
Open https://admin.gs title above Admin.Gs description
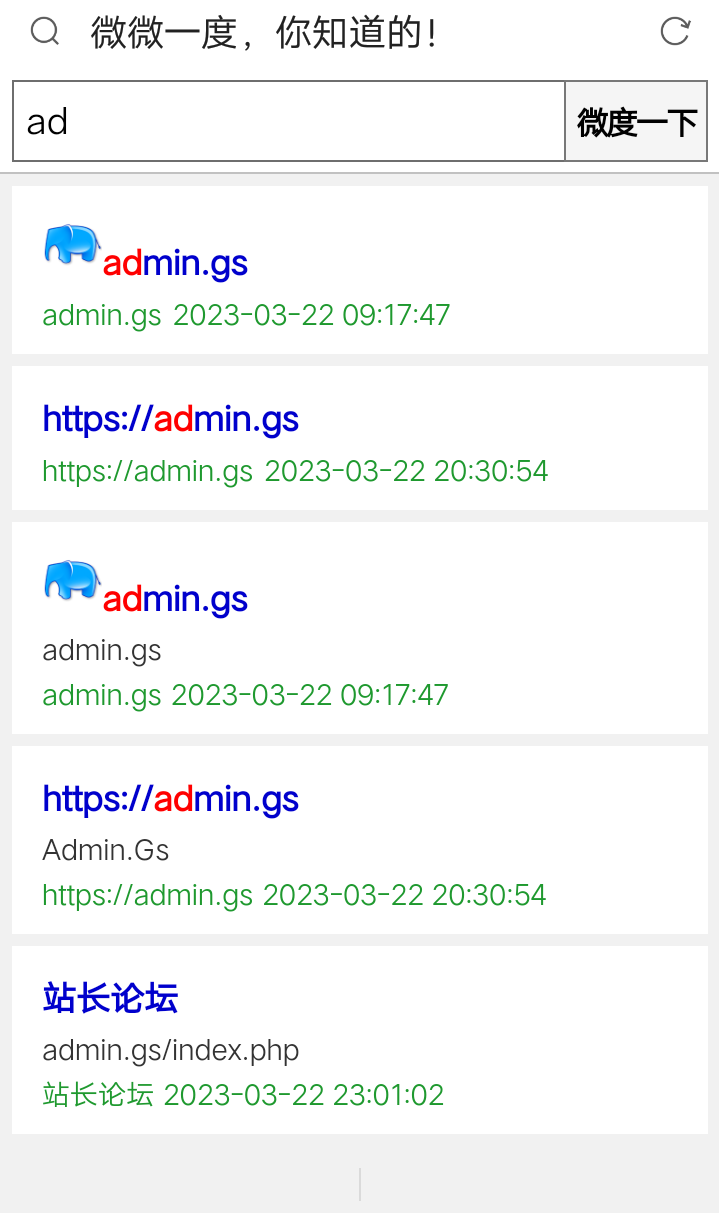coord(171,799)
